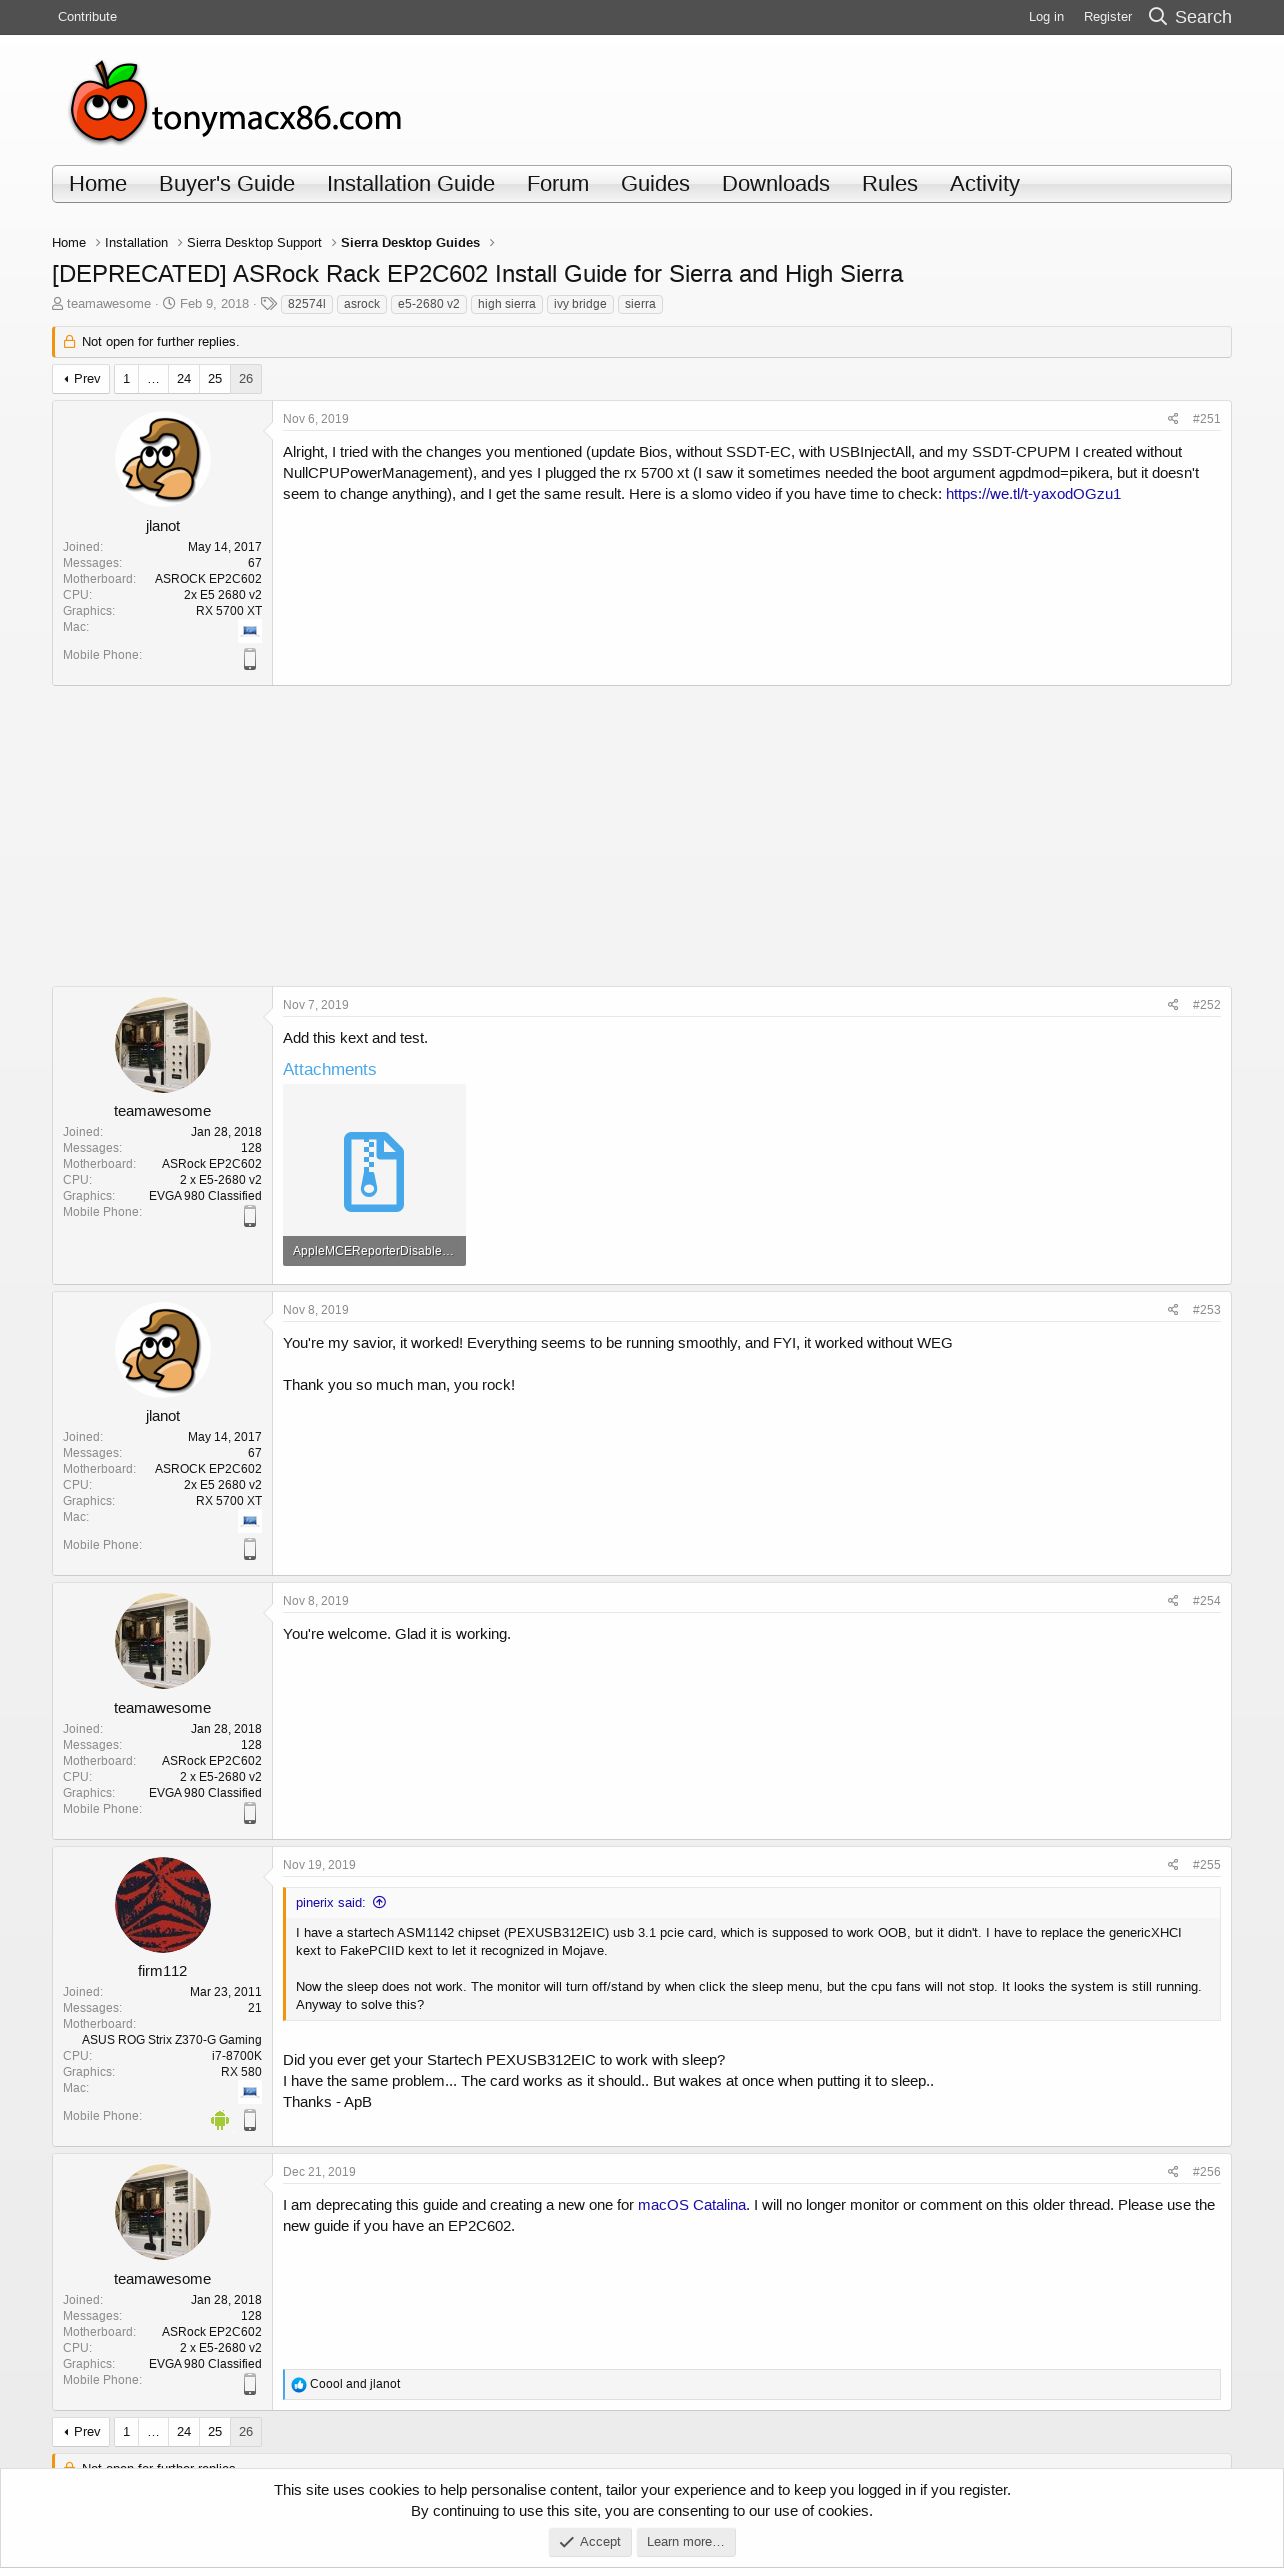The width and height of the screenshot is (1284, 2568).
Task: Click share icon on post #251
Action: tap(1173, 419)
